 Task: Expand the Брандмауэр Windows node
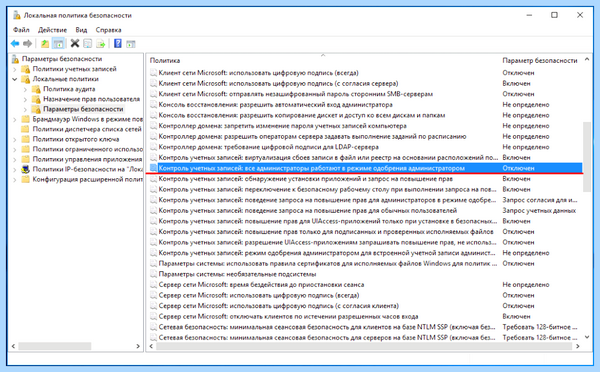coord(15,119)
